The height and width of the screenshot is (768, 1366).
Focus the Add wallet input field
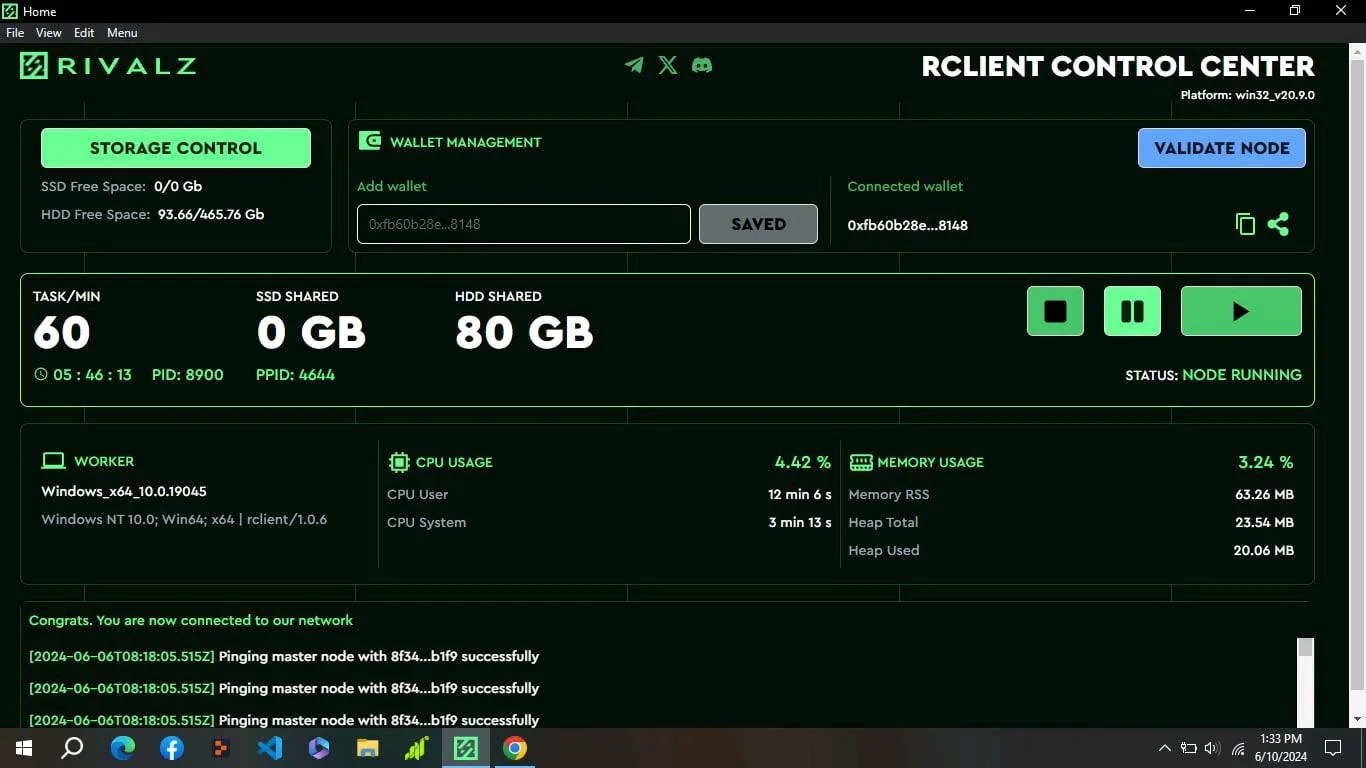tap(524, 224)
